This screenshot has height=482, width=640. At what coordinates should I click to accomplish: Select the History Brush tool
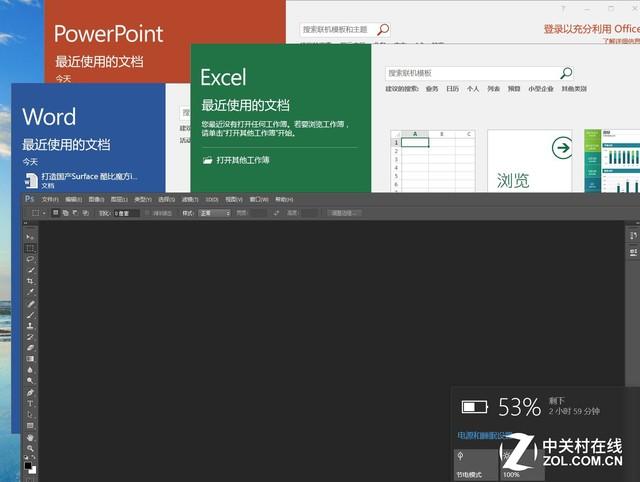[30, 337]
